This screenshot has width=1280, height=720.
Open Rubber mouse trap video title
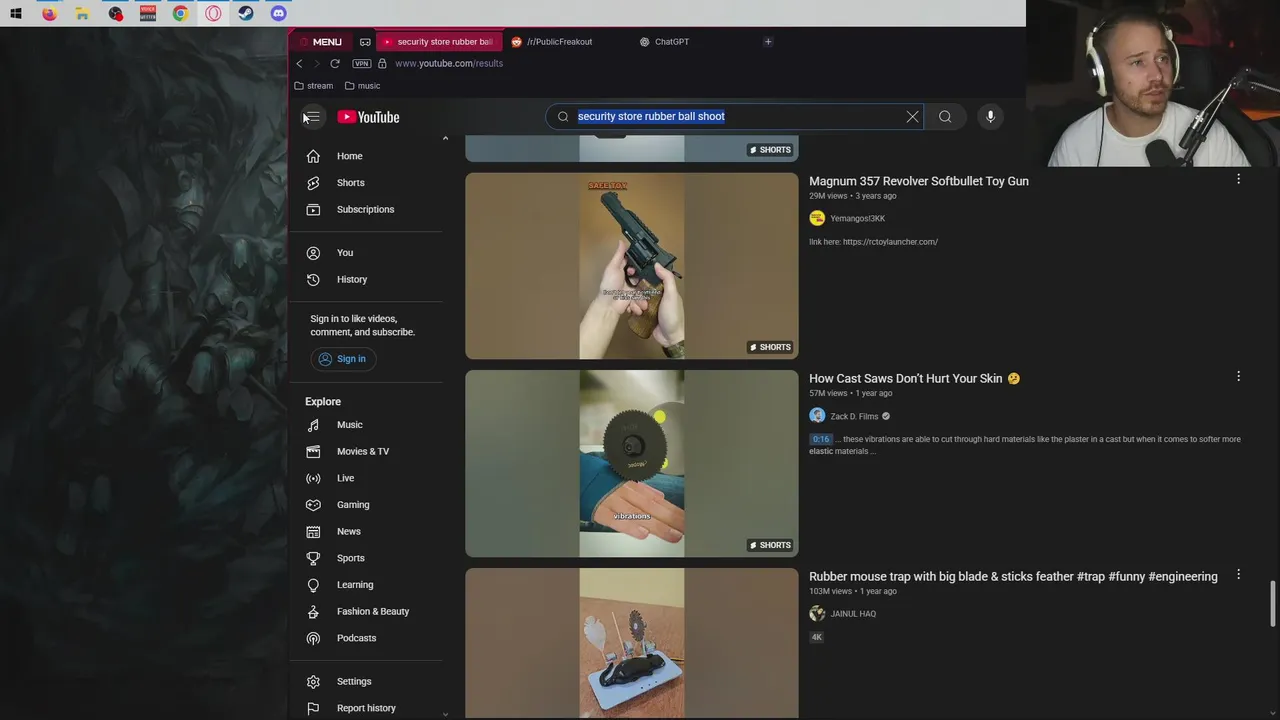pos(1013,577)
